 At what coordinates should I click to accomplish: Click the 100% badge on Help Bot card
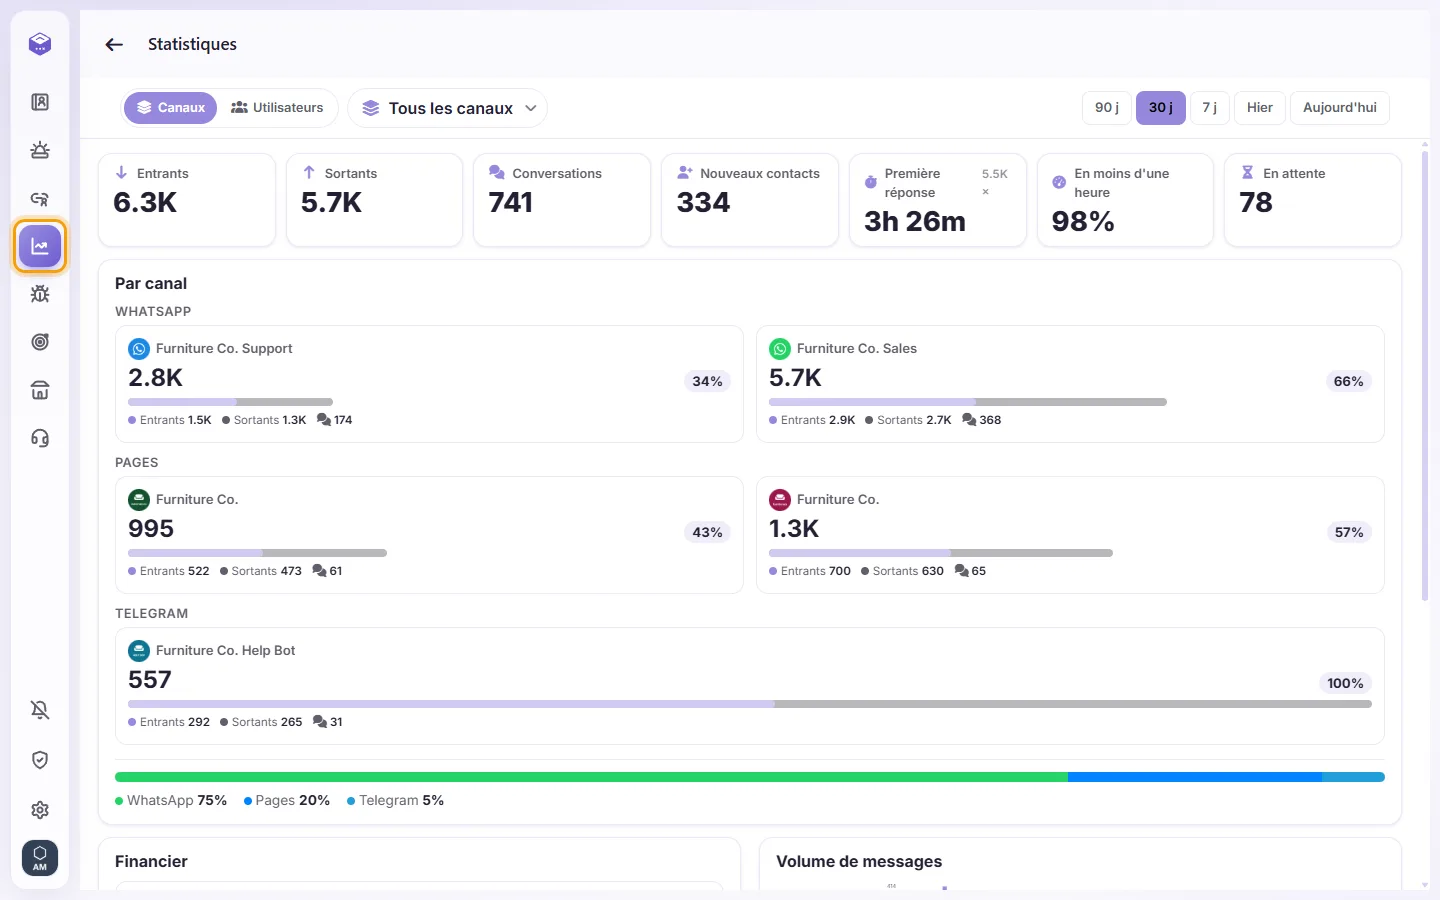(x=1345, y=683)
